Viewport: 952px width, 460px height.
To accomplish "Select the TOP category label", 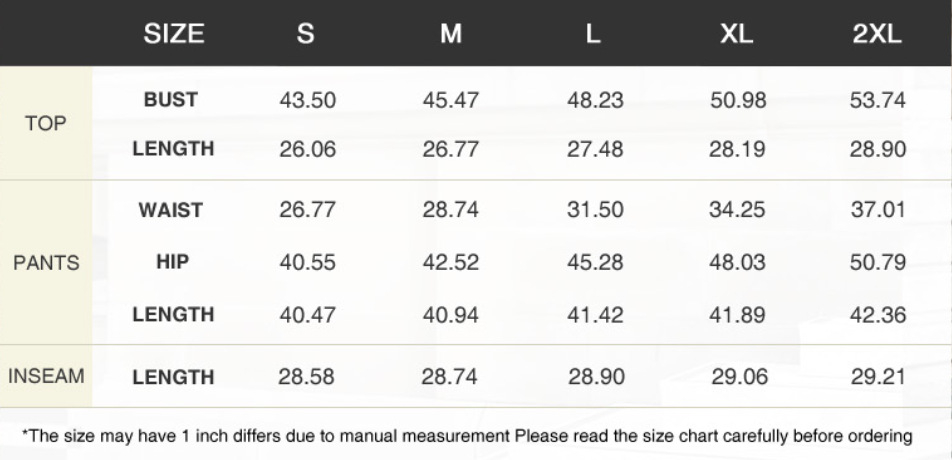I will (46, 124).
